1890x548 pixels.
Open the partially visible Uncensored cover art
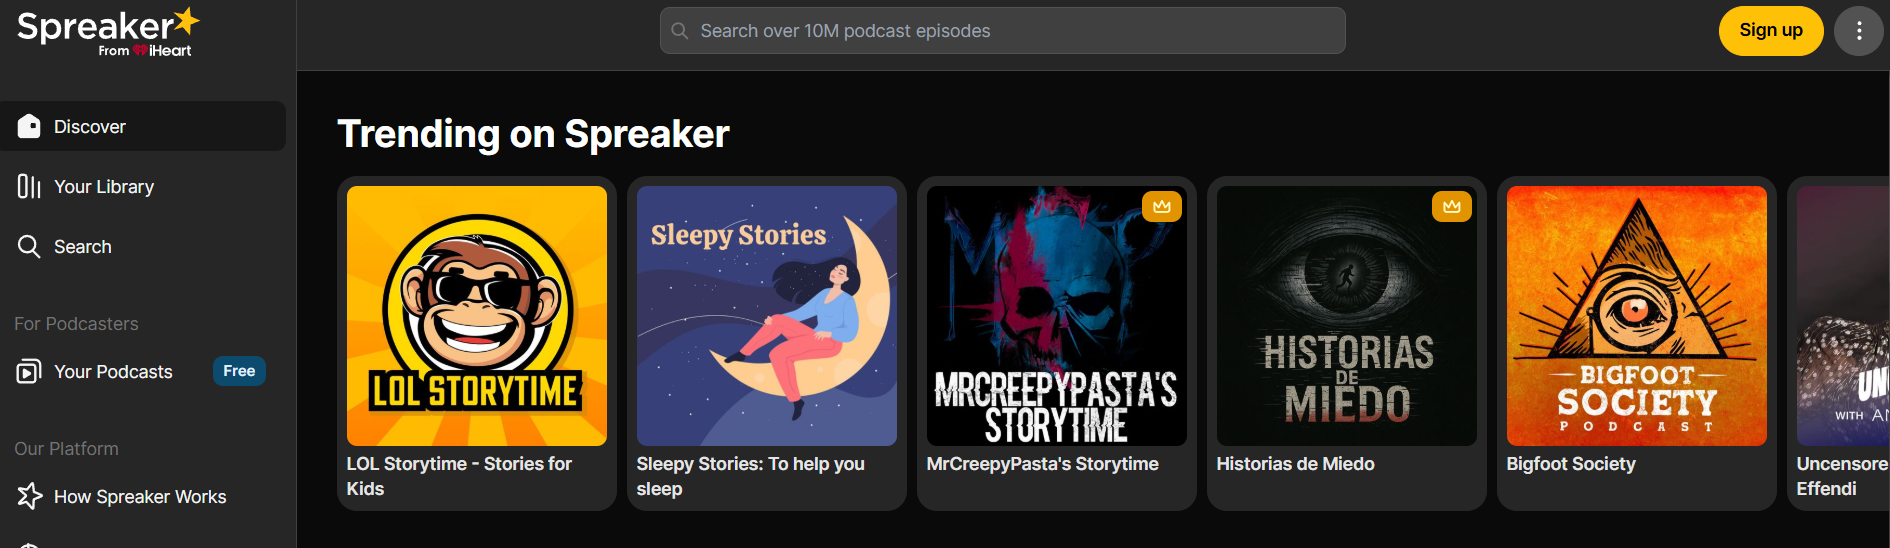(1843, 316)
